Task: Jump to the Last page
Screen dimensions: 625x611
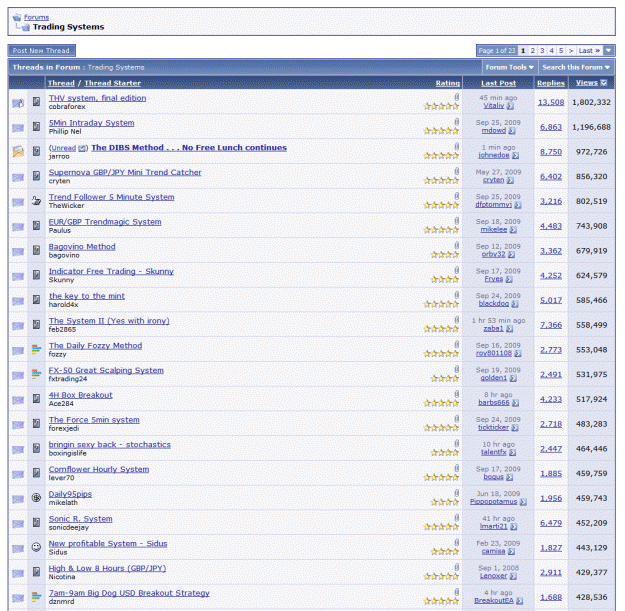Action: point(589,51)
